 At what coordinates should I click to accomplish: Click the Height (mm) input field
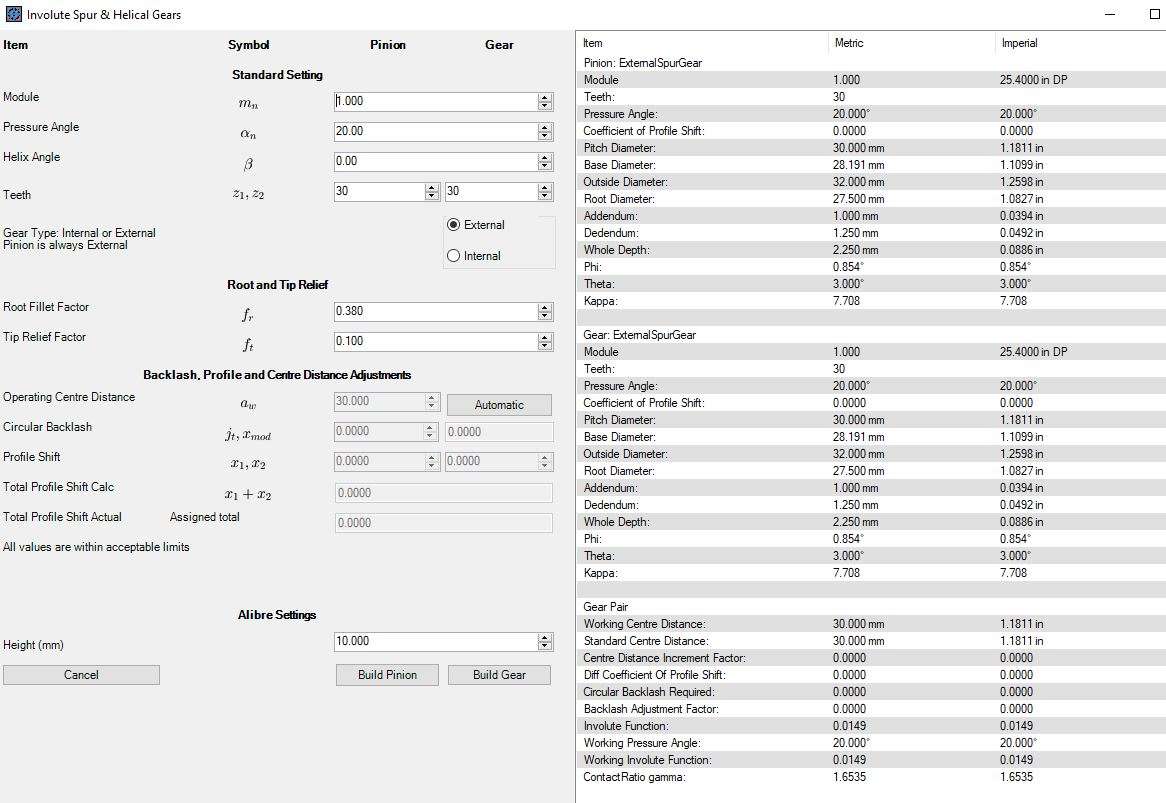(x=435, y=641)
